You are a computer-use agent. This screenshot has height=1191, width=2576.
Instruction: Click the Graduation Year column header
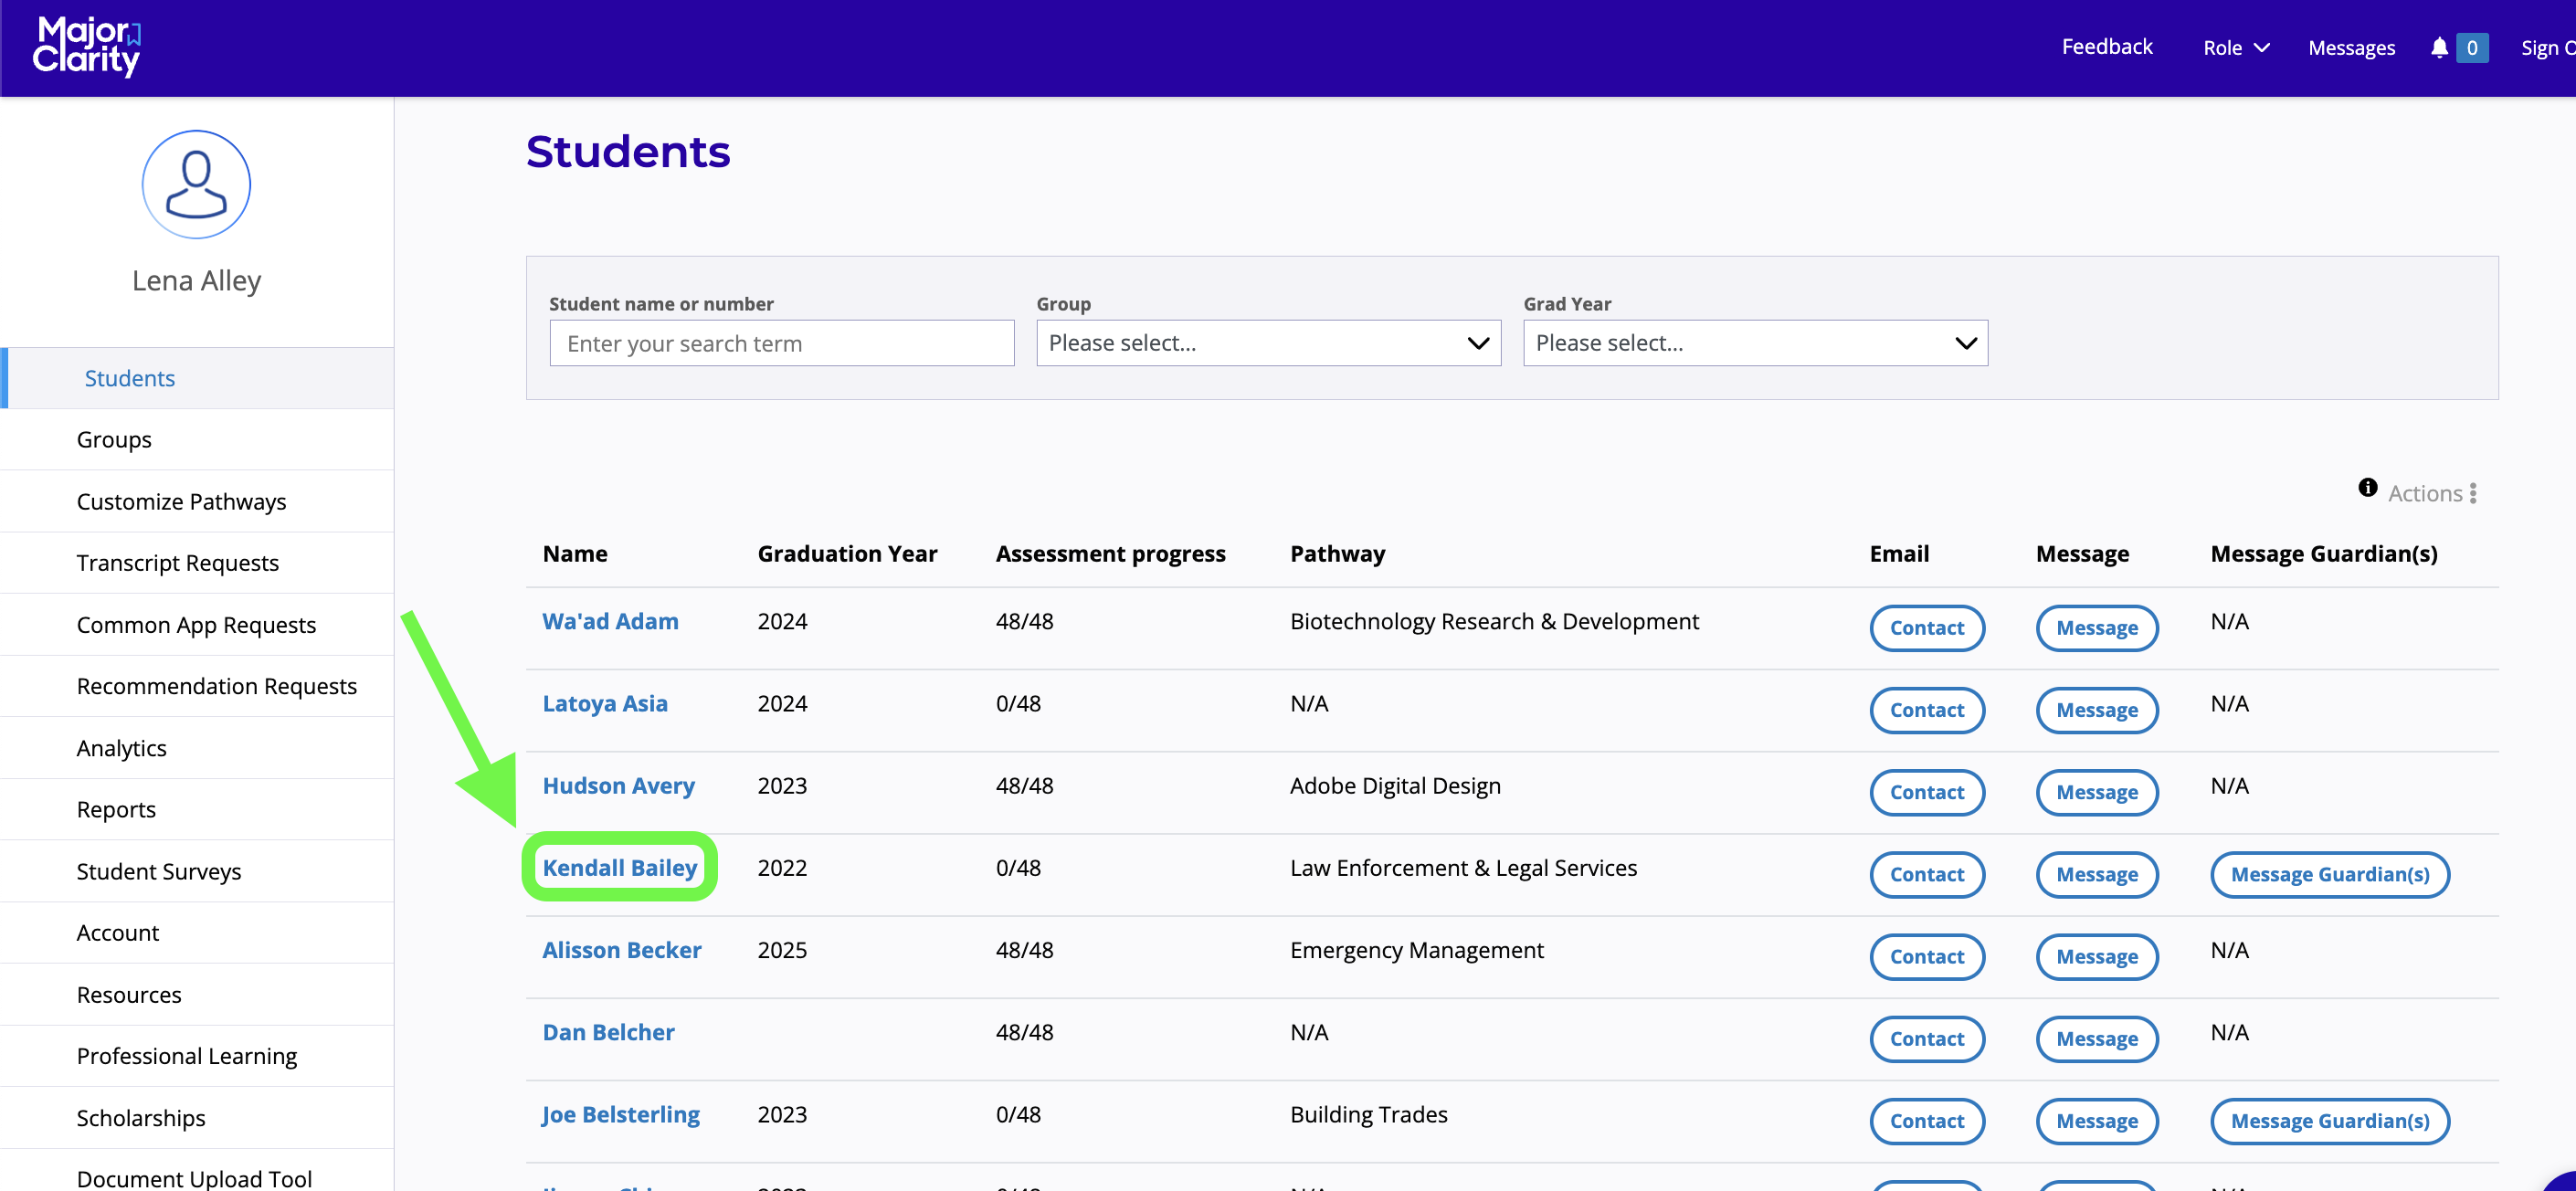point(847,554)
